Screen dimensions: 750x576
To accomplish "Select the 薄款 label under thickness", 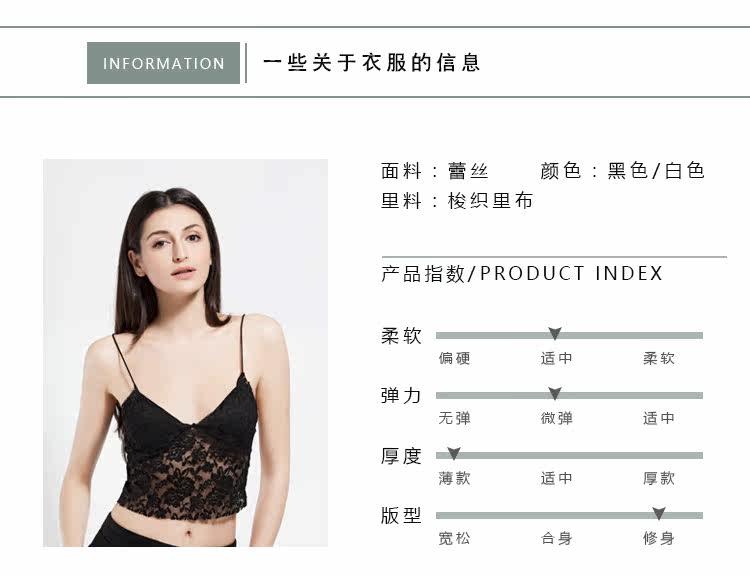I will coord(454,478).
